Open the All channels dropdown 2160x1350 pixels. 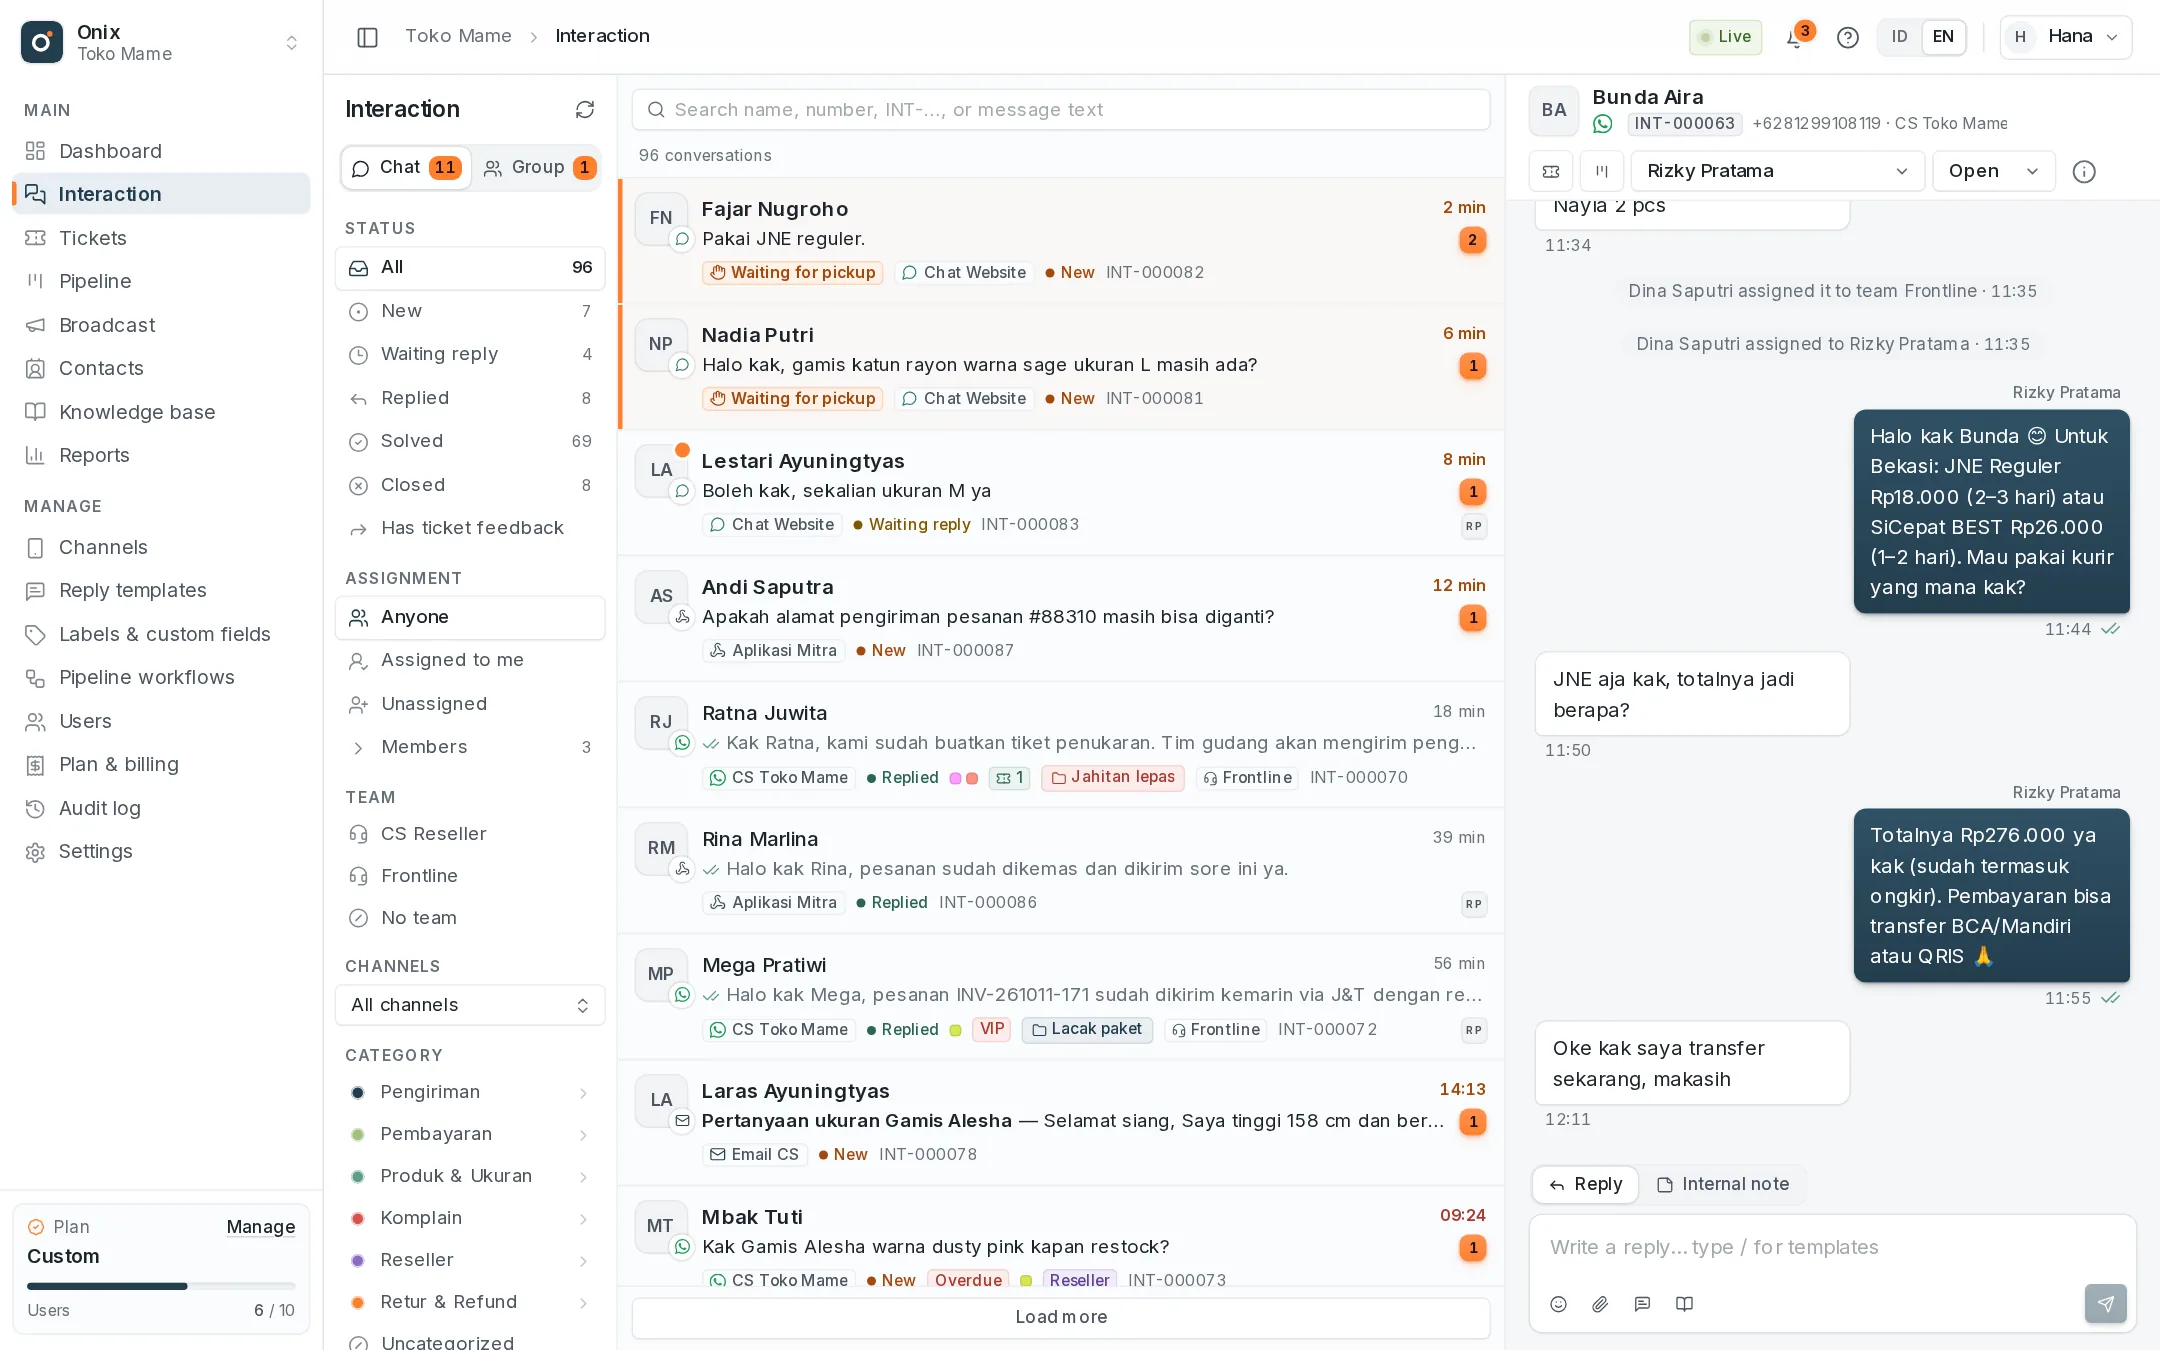click(x=470, y=1005)
